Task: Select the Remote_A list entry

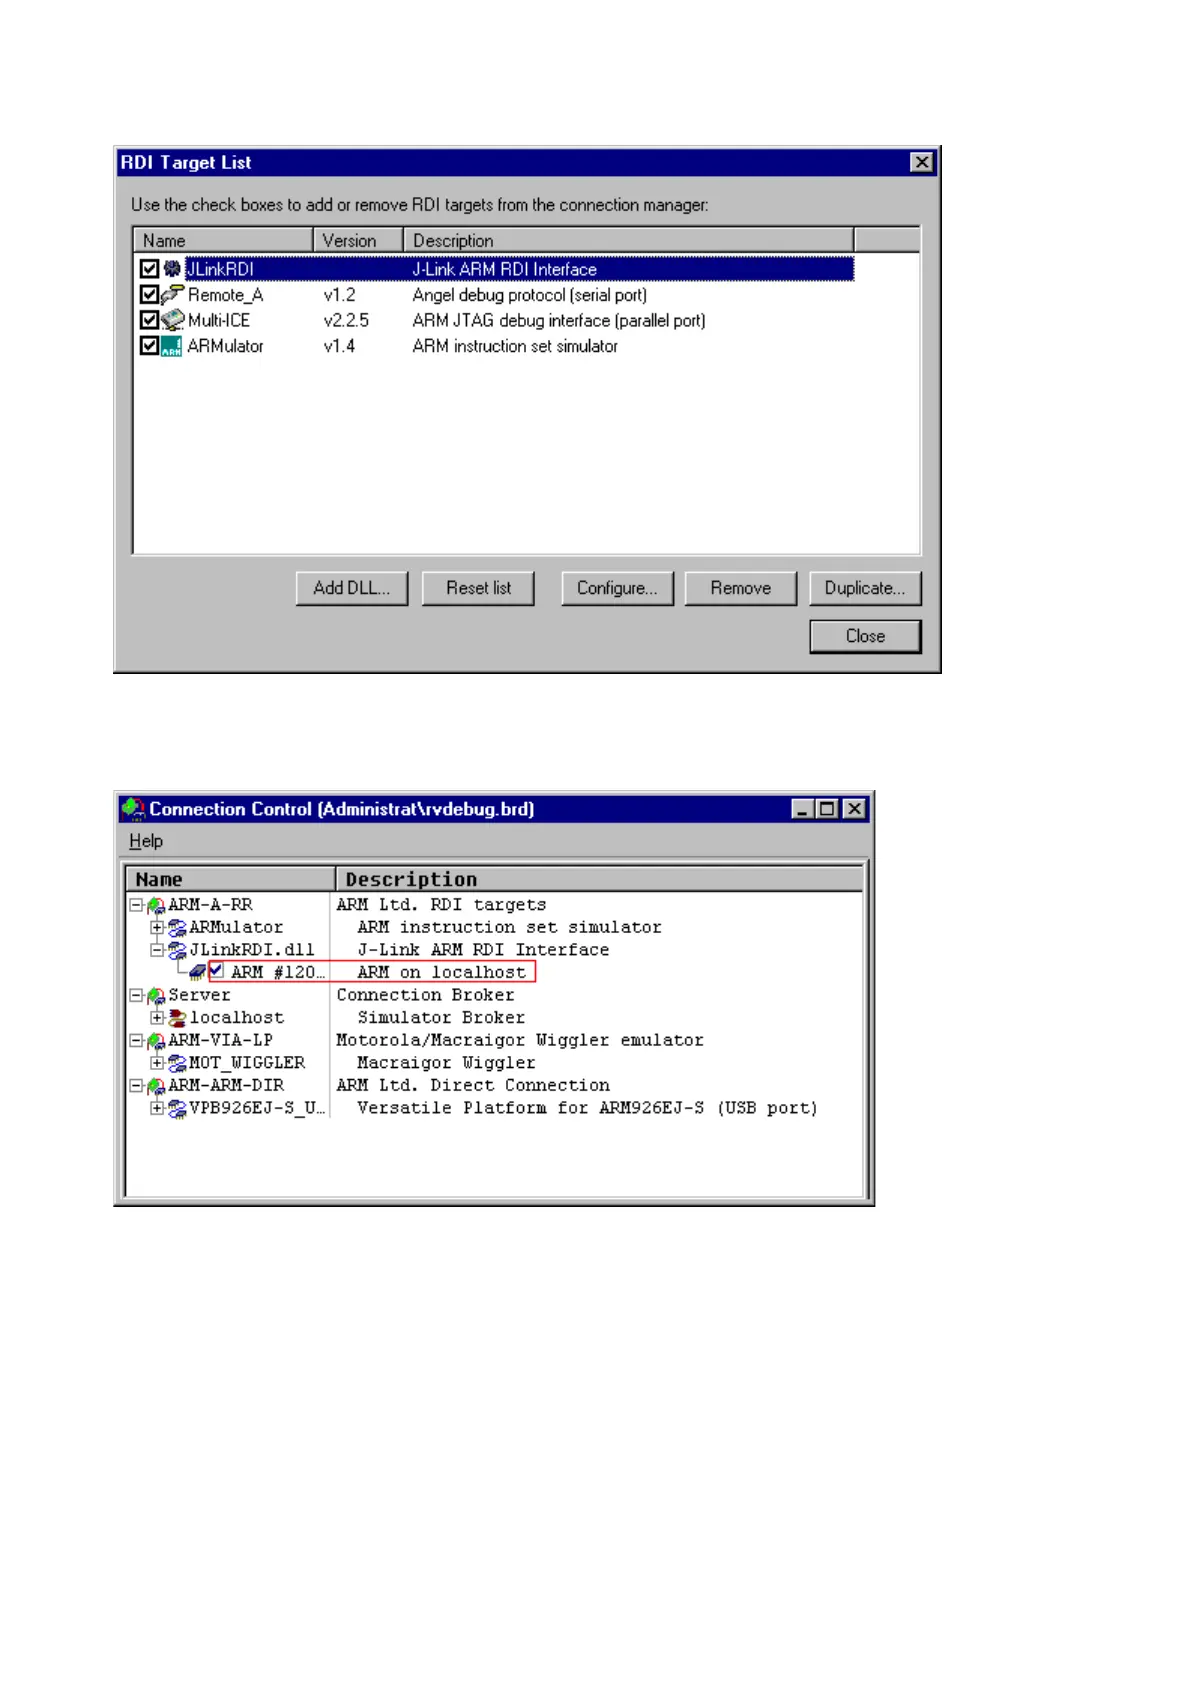Action: tap(226, 295)
